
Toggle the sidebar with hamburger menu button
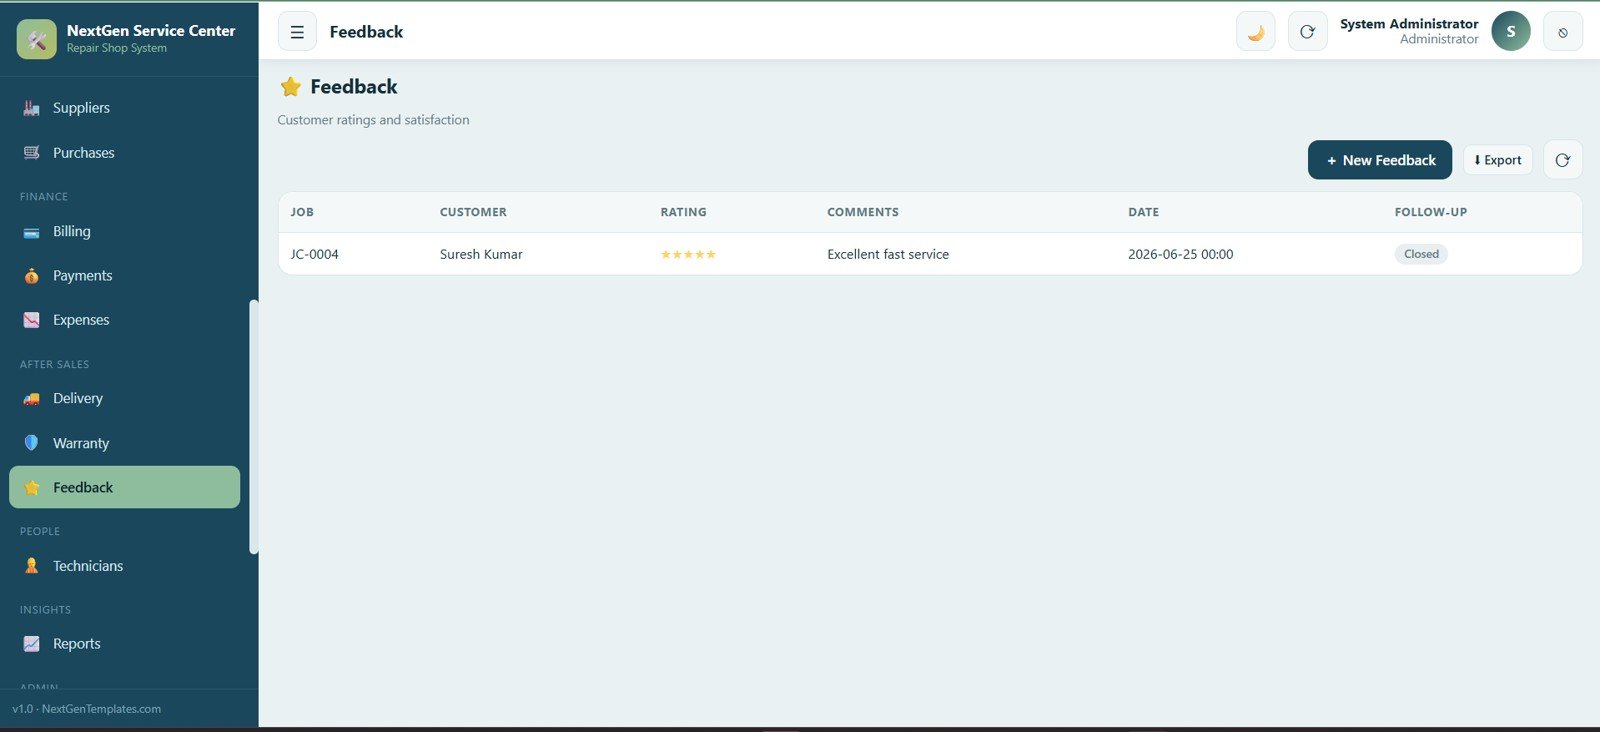297,32
